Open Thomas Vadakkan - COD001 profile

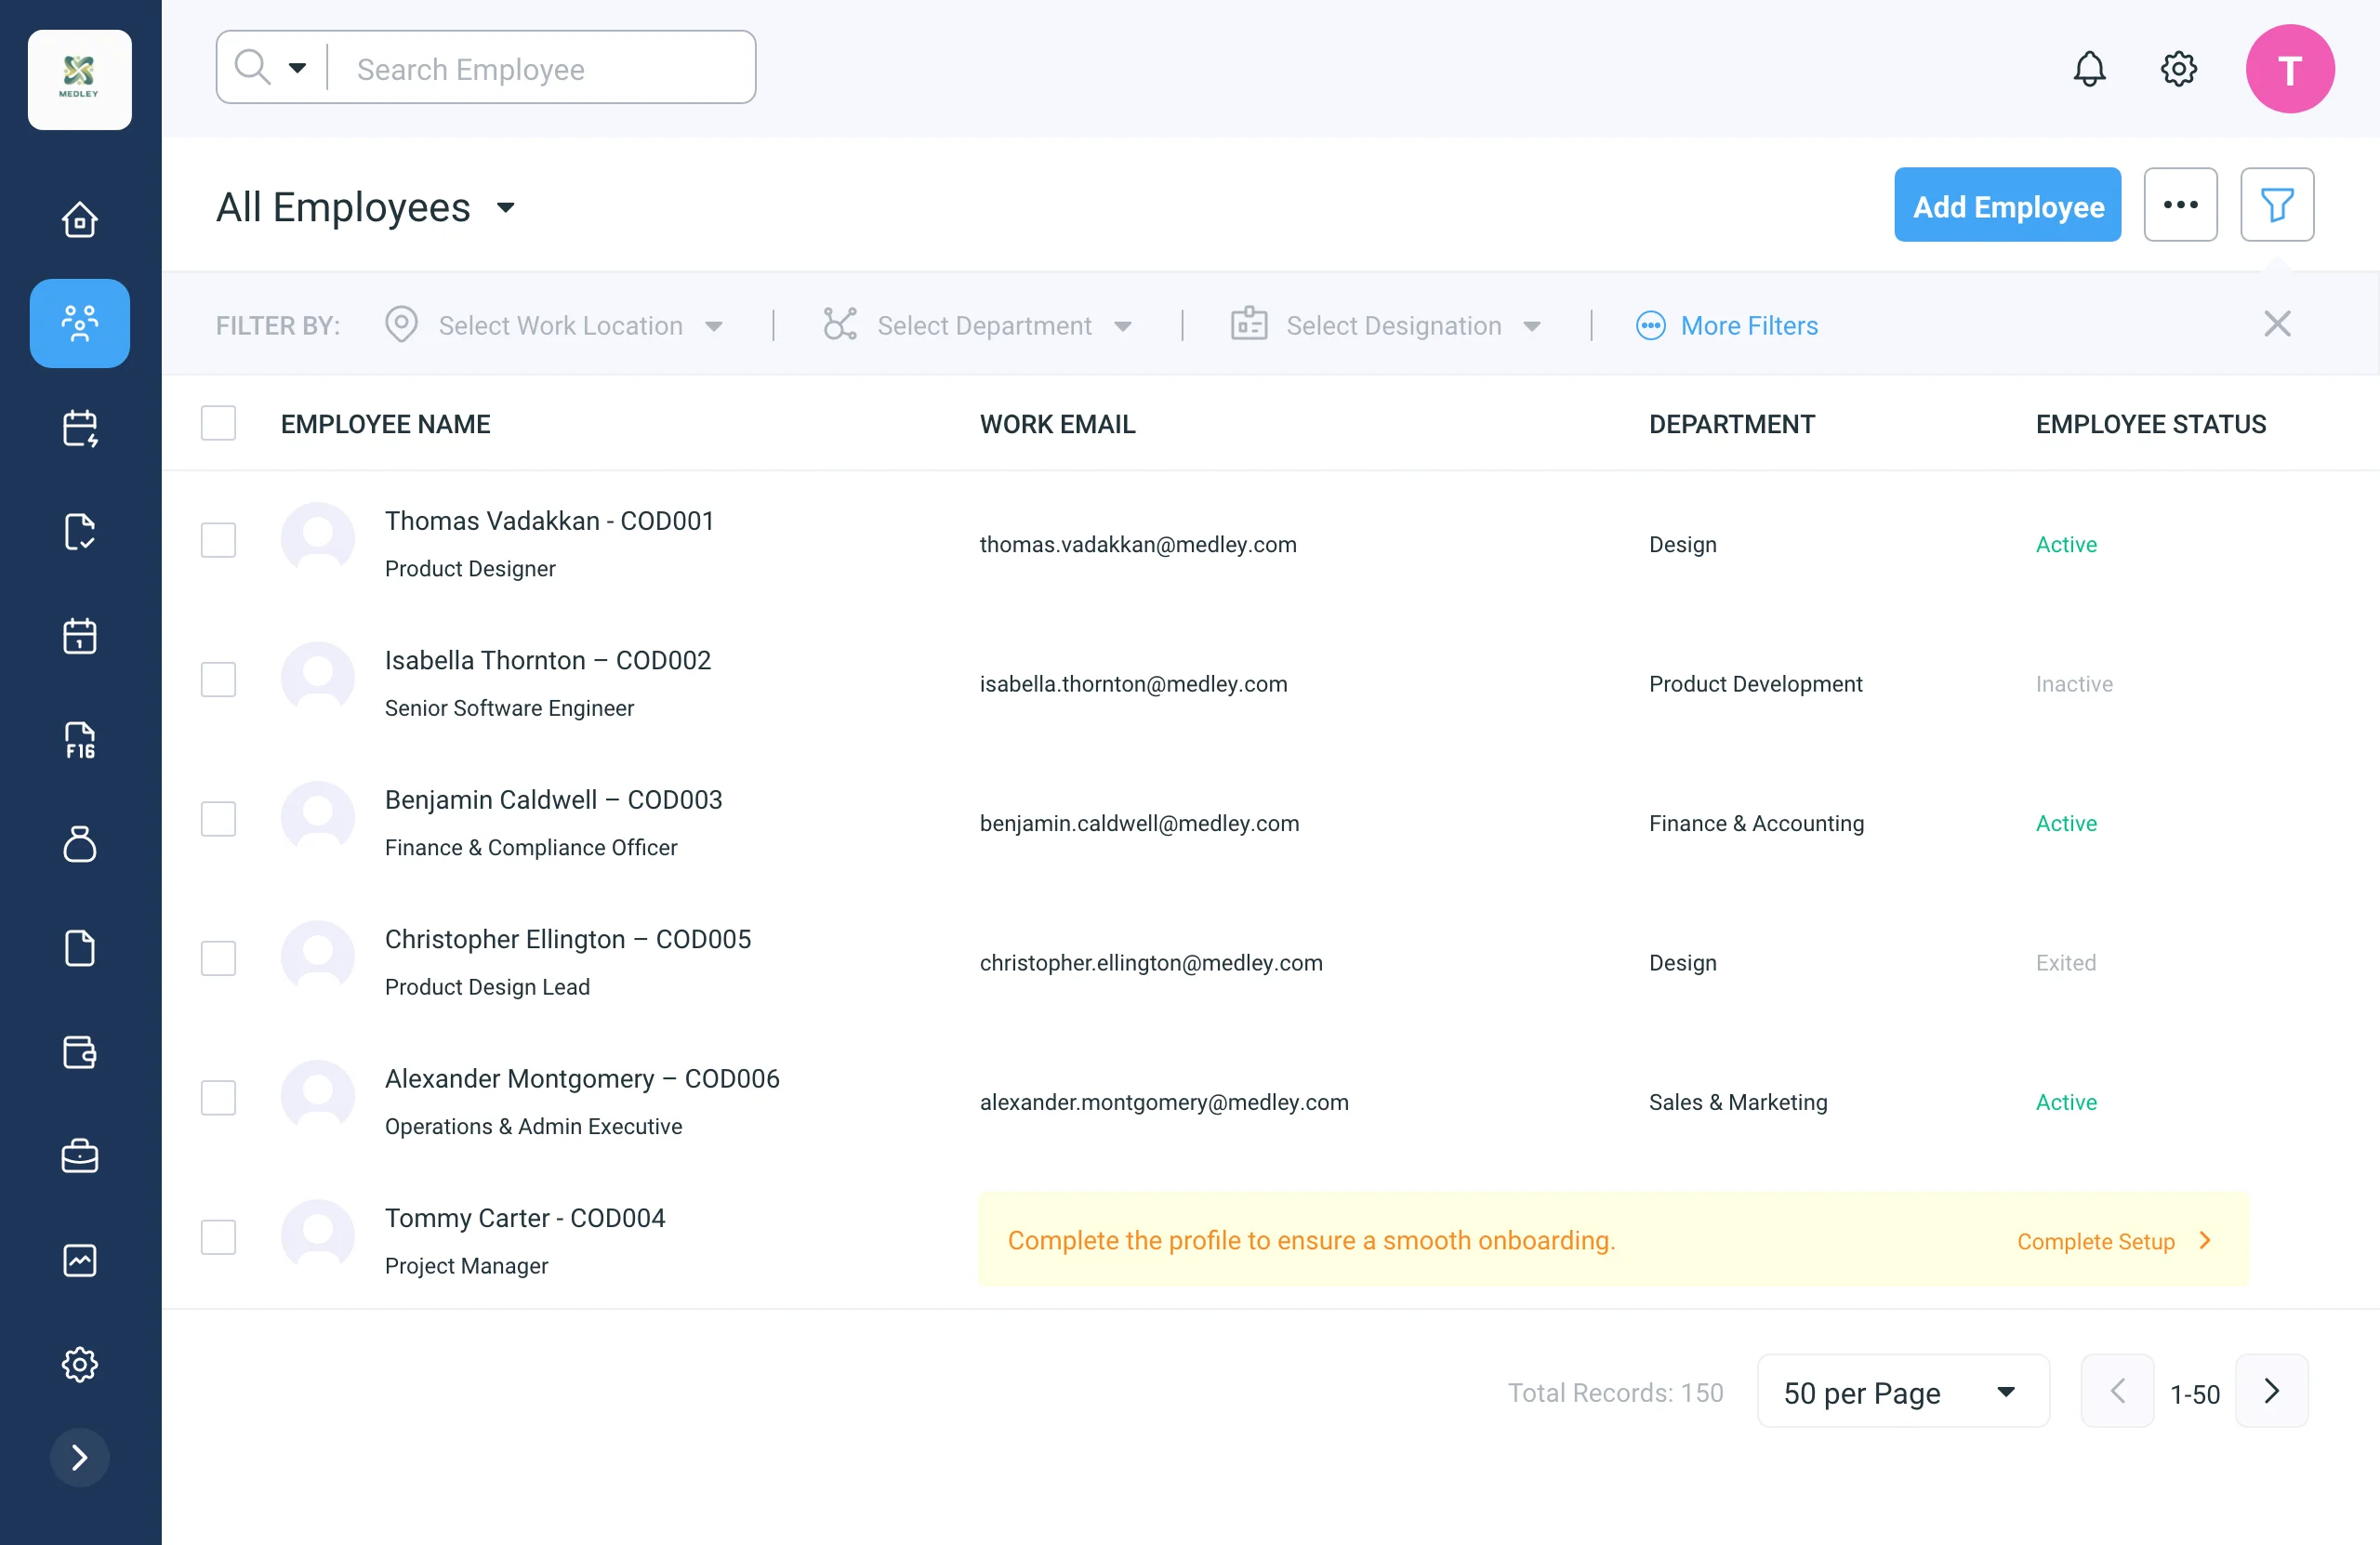549,521
